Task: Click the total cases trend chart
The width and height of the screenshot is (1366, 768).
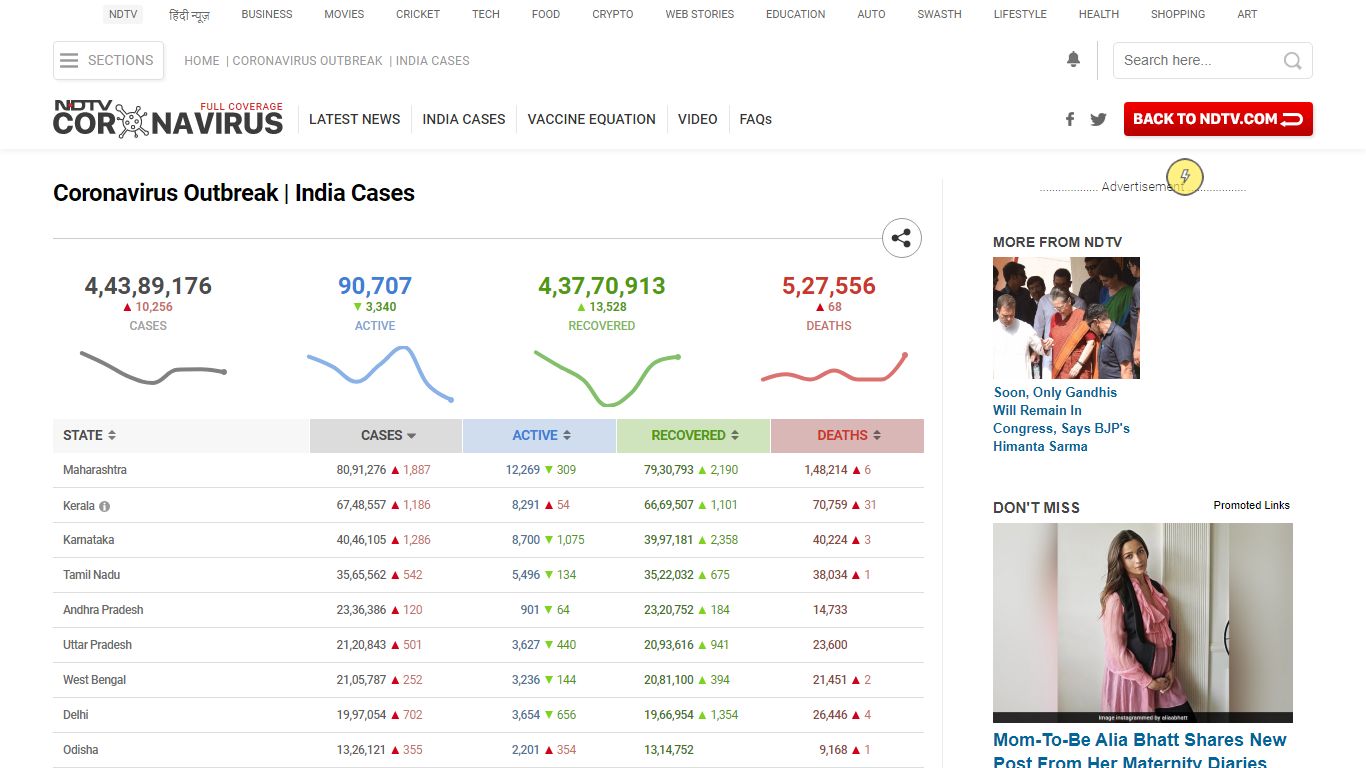Action: pos(152,368)
